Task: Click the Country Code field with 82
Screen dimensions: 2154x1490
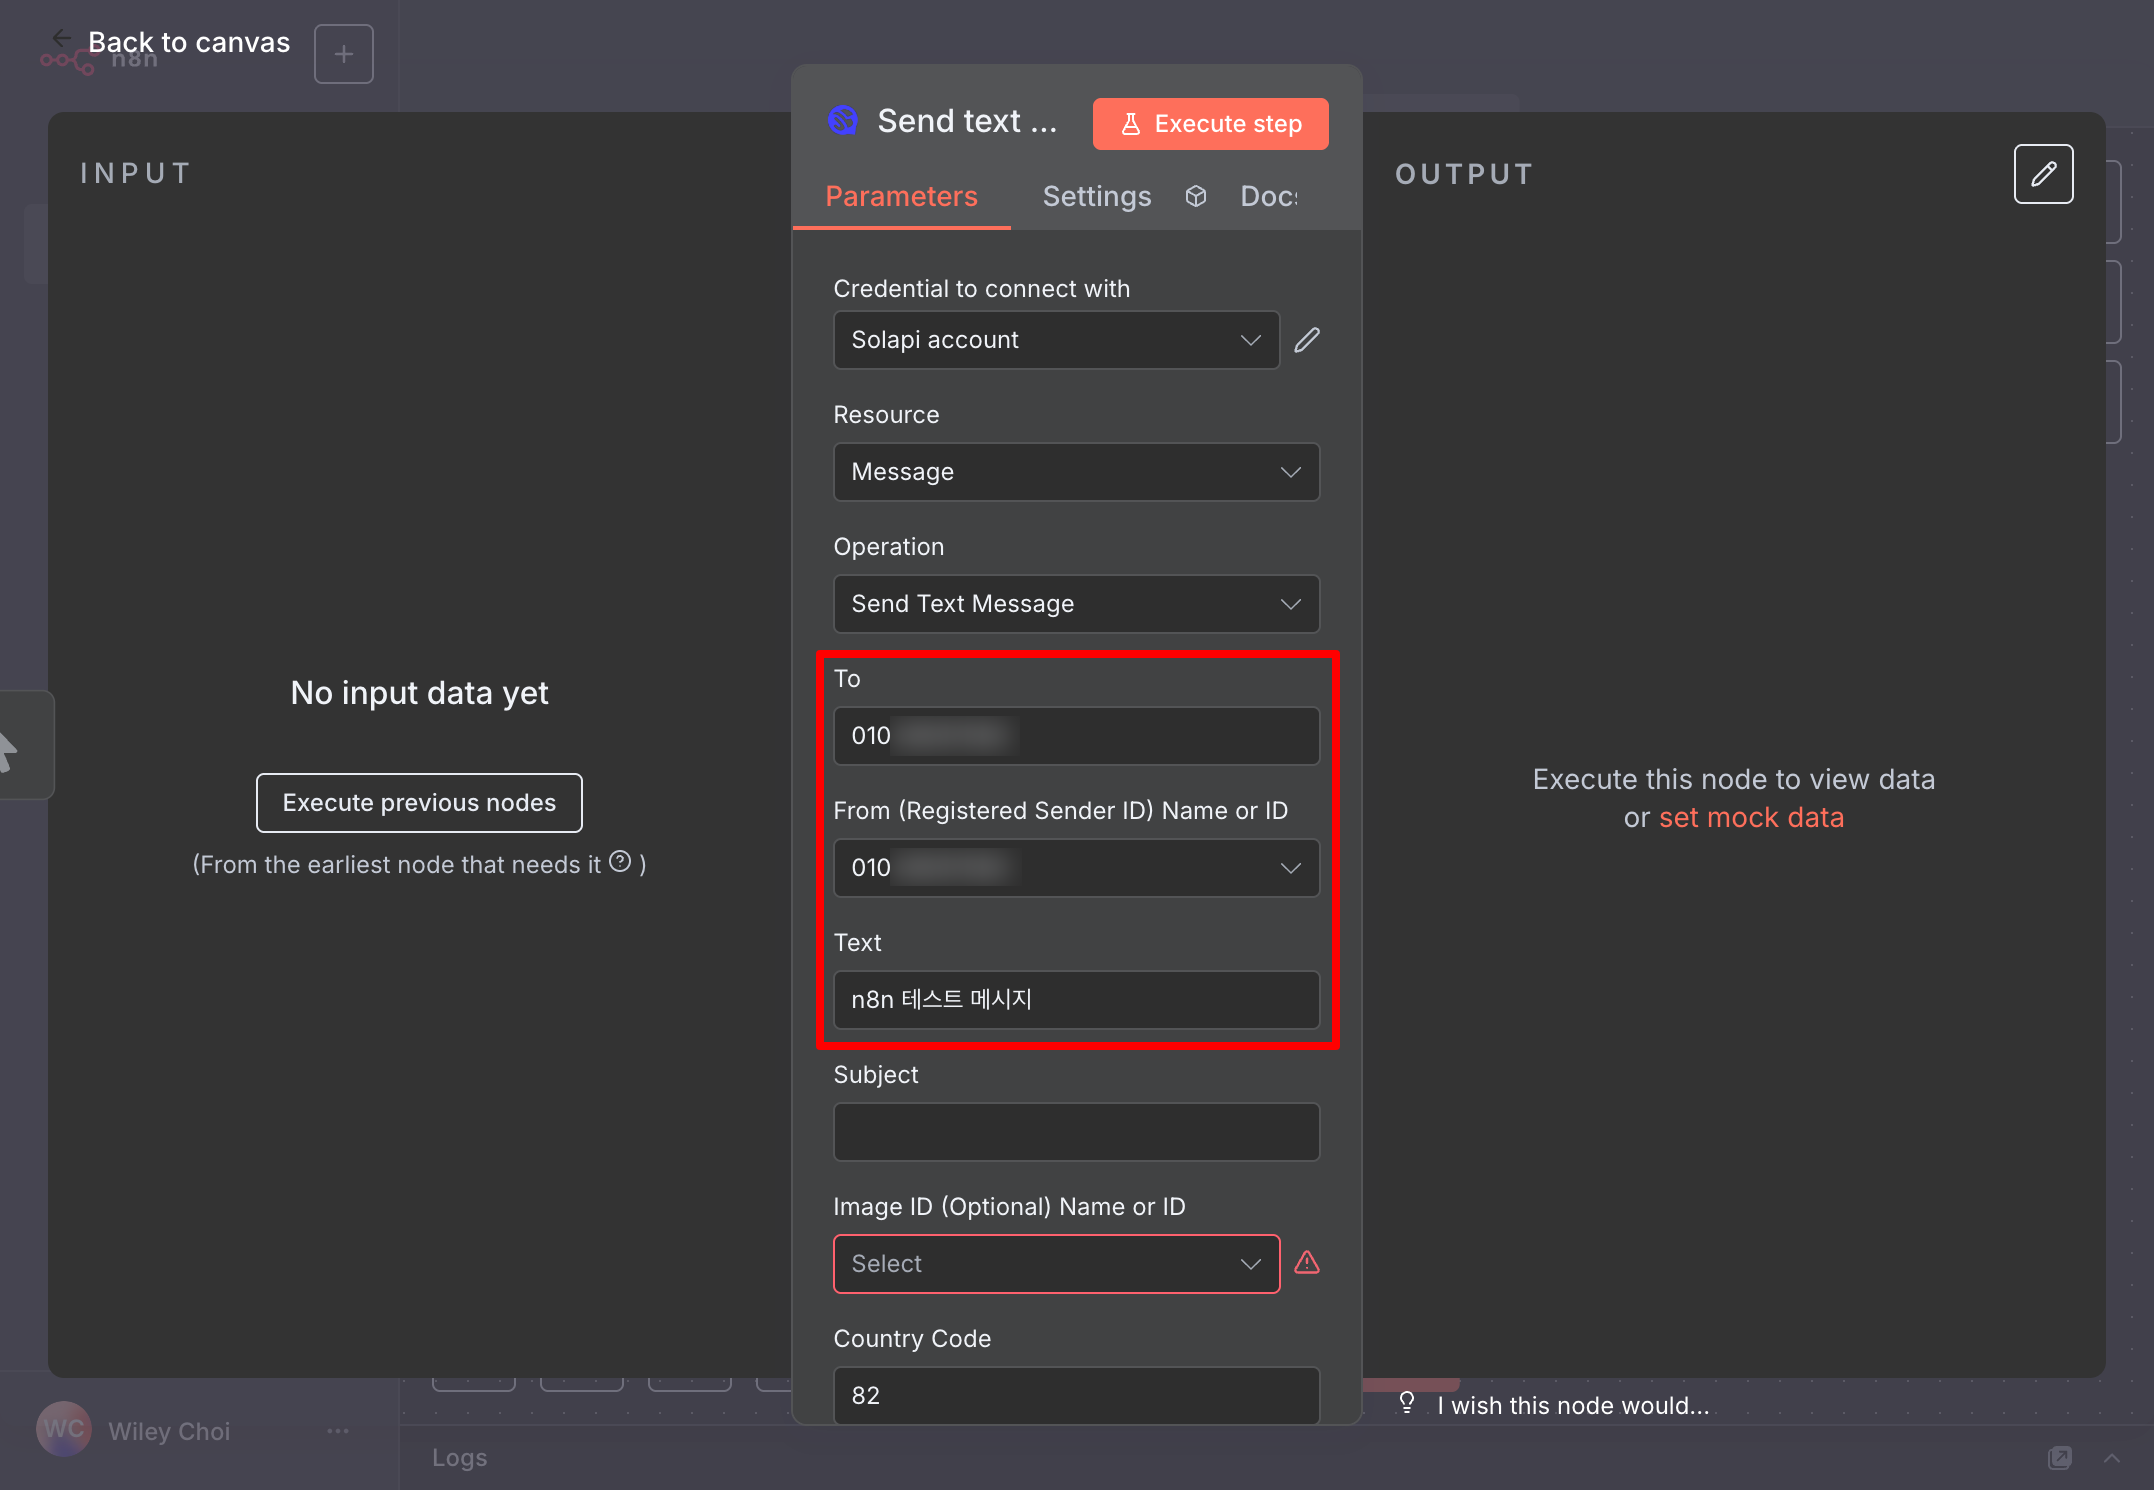Action: pyautogui.click(x=1076, y=1395)
